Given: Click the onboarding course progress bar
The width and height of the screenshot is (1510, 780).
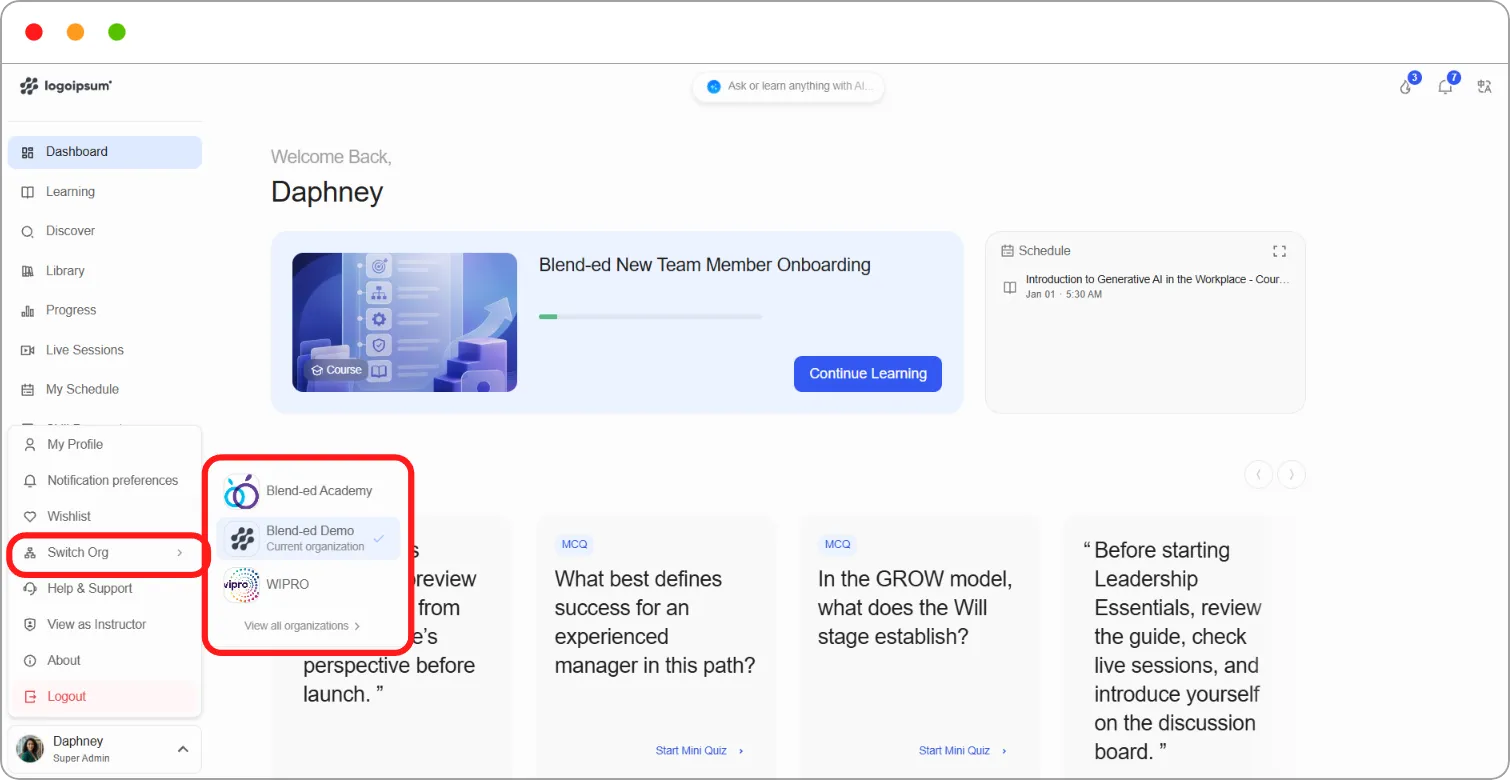Looking at the screenshot, I should 650,317.
